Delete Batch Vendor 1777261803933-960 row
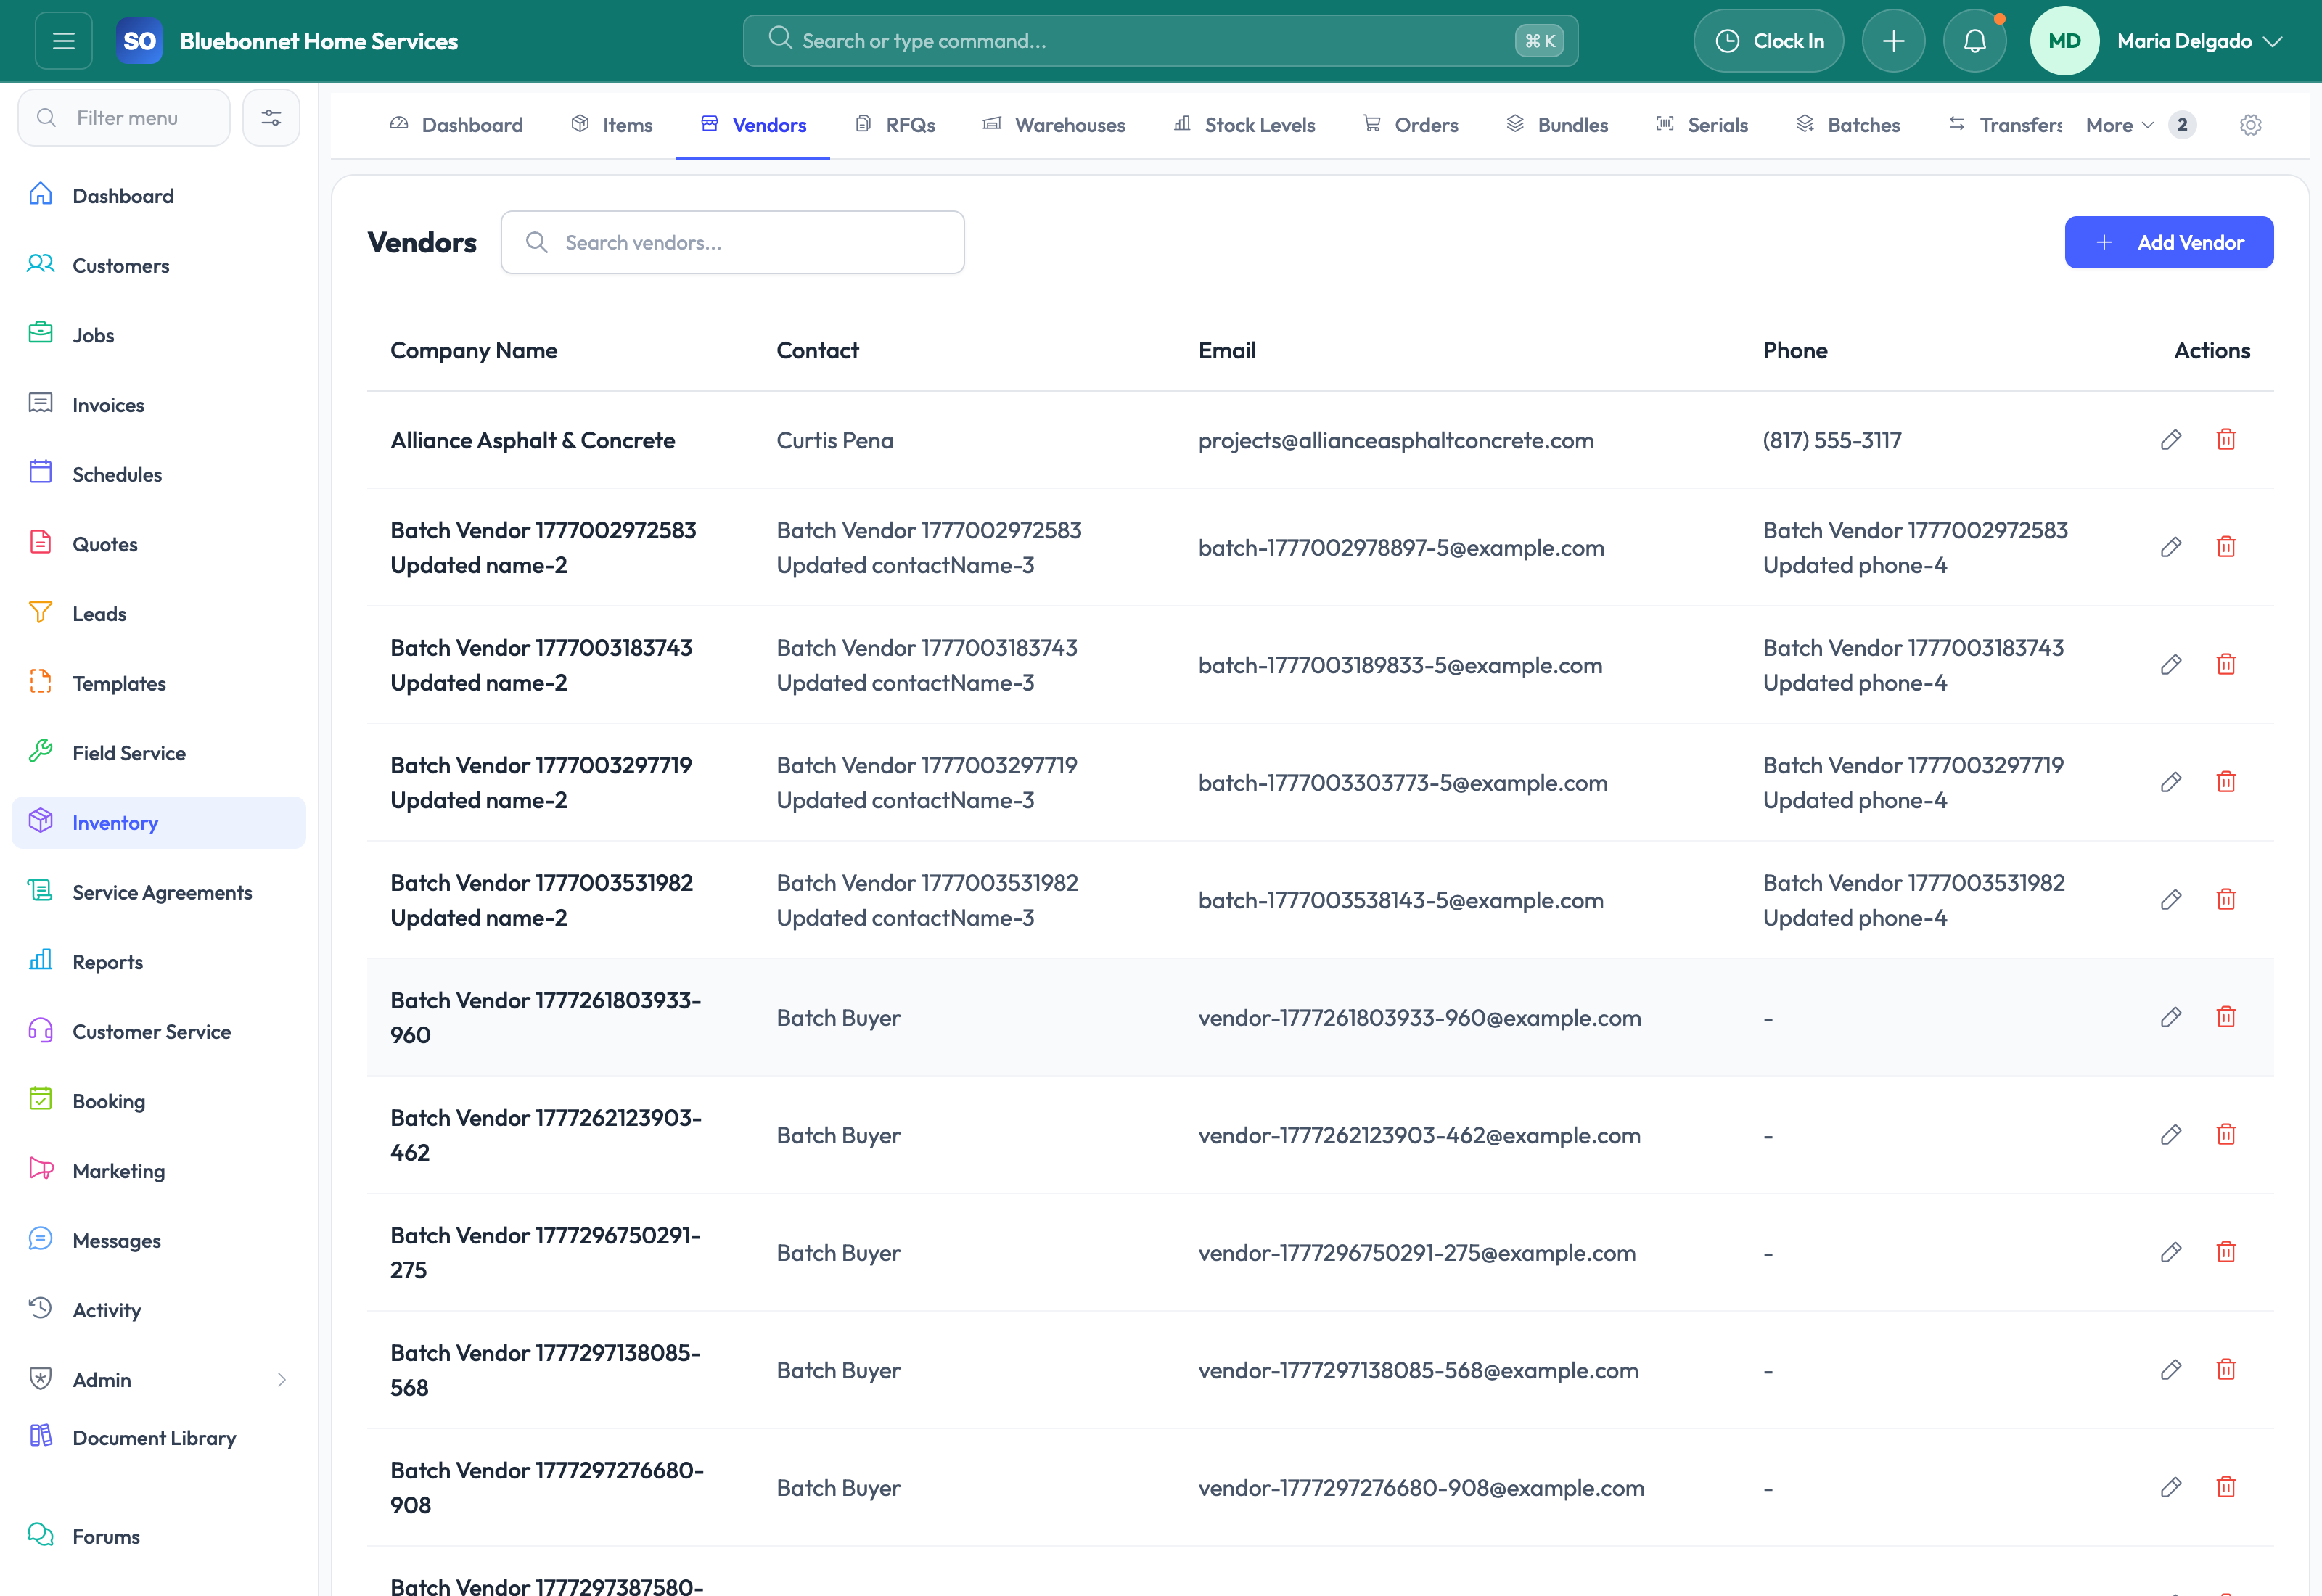The image size is (2322, 1596). point(2225,1017)
